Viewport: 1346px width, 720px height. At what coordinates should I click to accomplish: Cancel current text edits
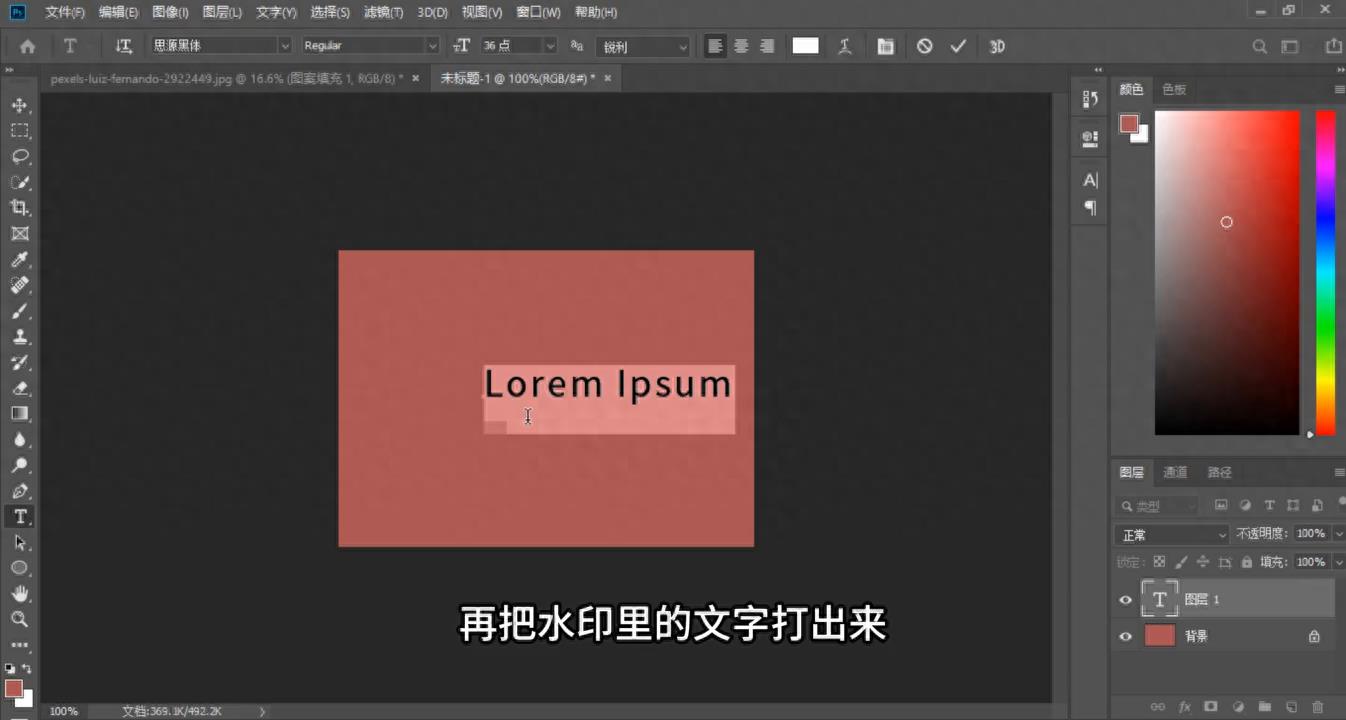click(925, 46)
